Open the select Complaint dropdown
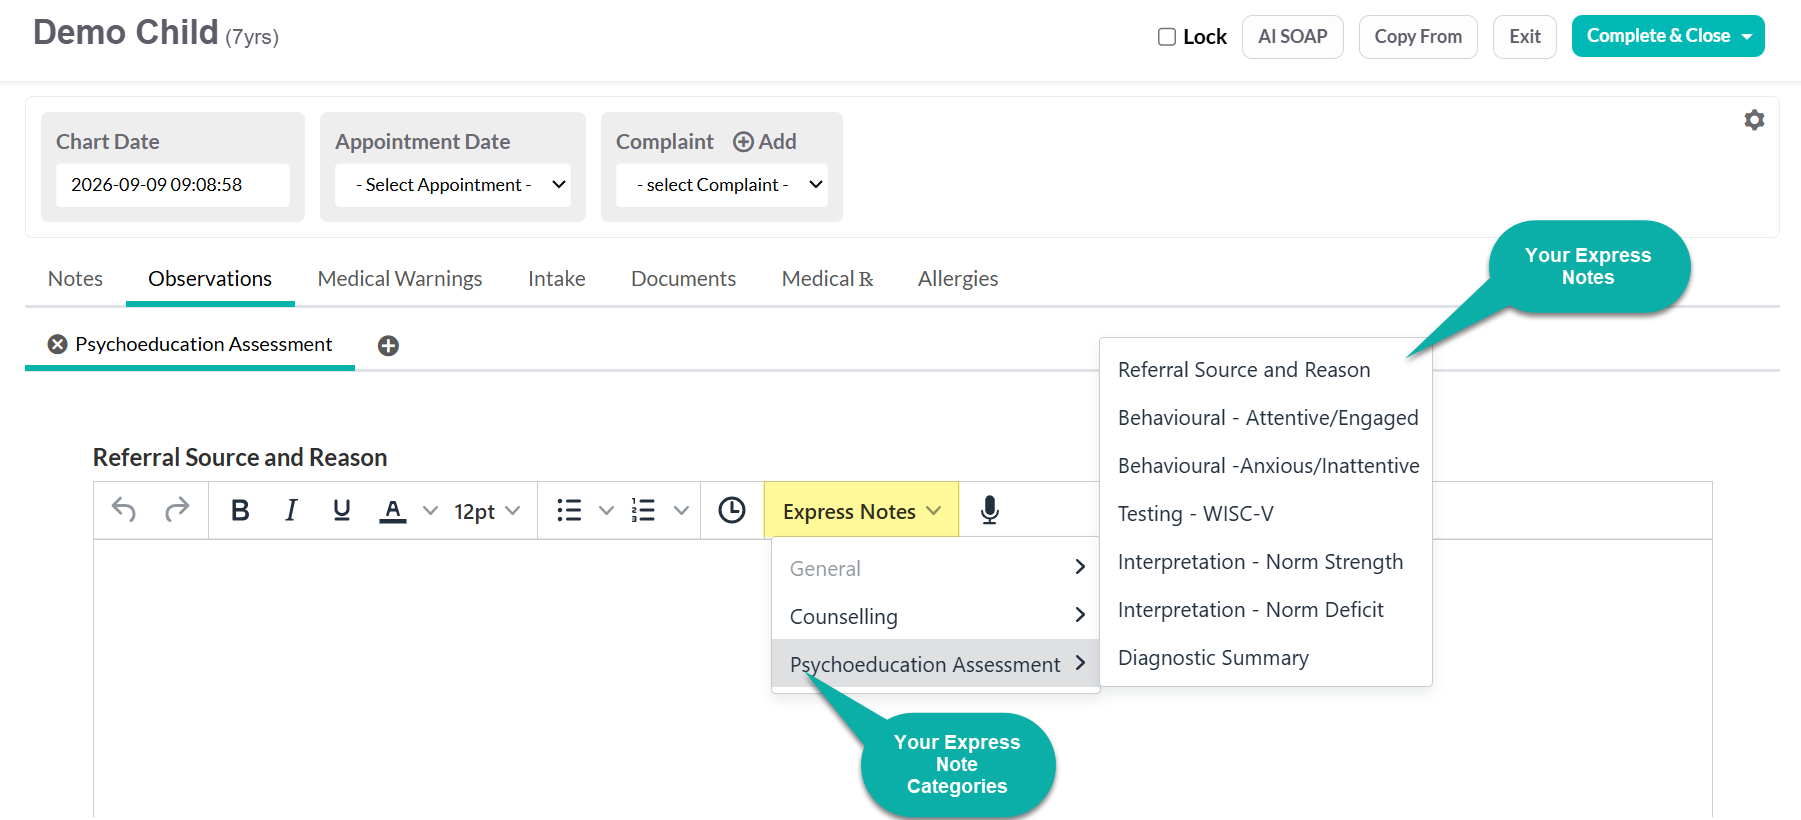 pyautogui.click(x=722, y=185)
